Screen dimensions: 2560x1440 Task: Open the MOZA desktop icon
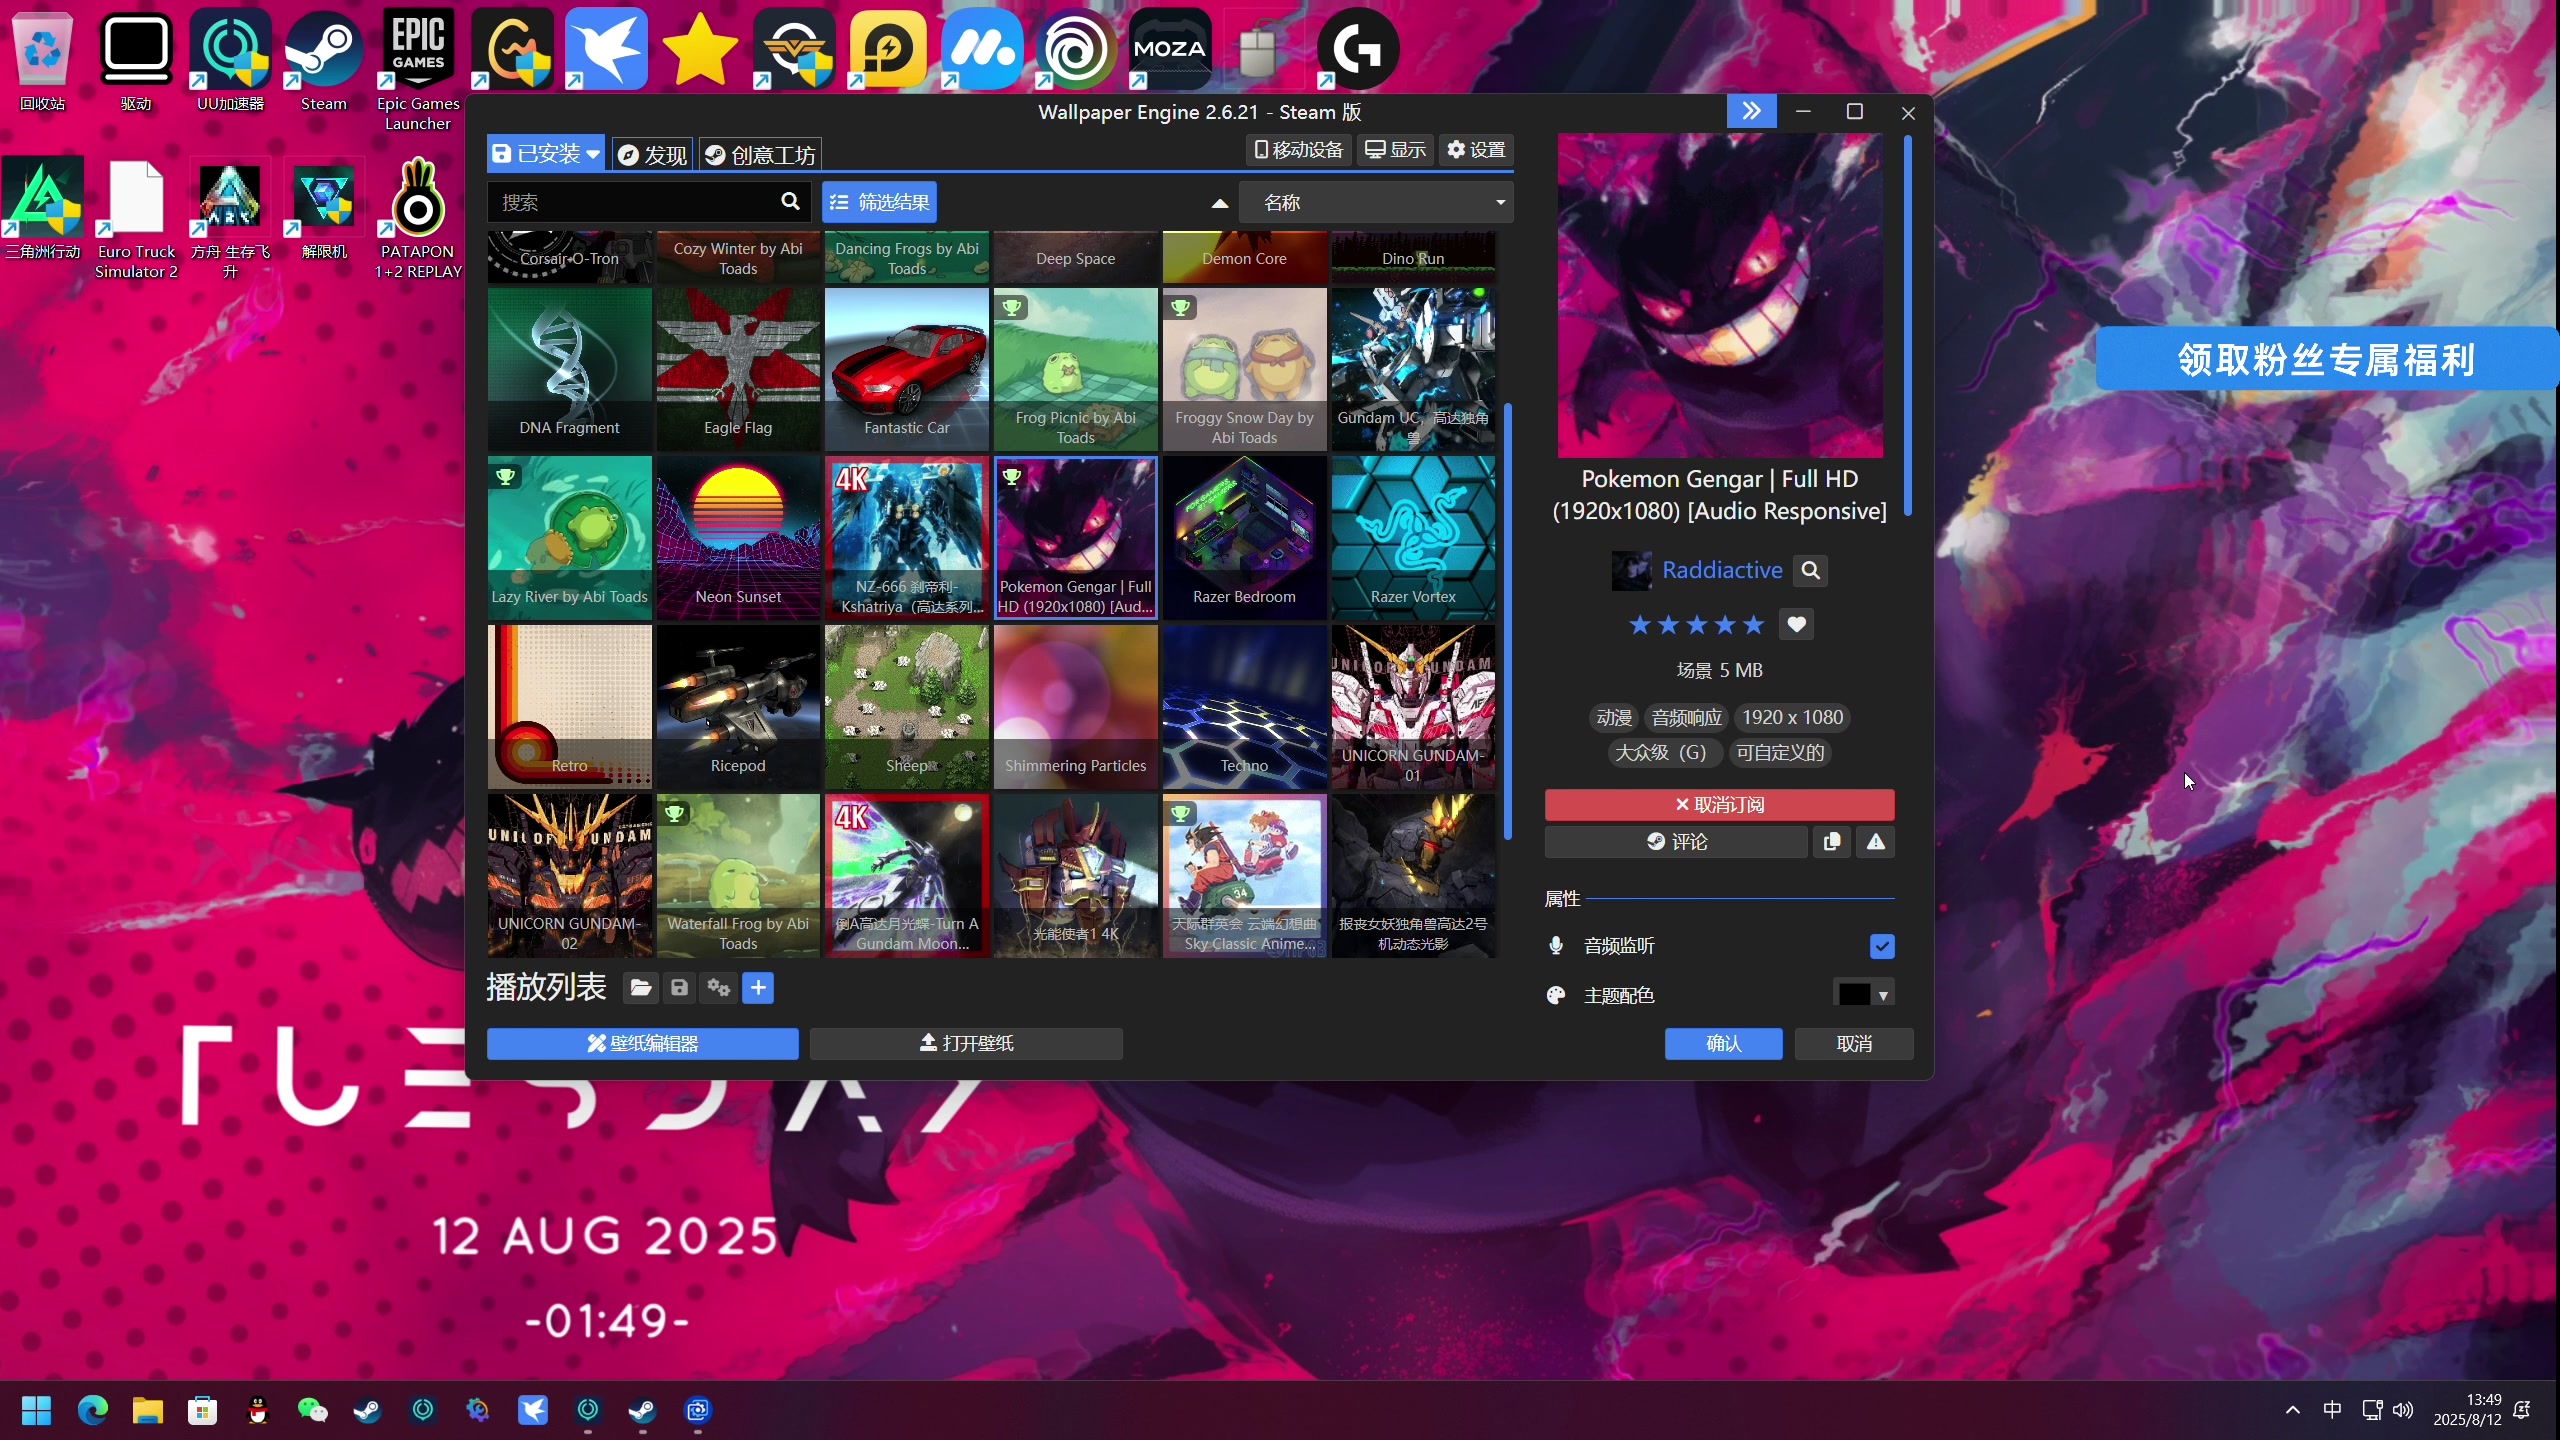point(1169,48)
